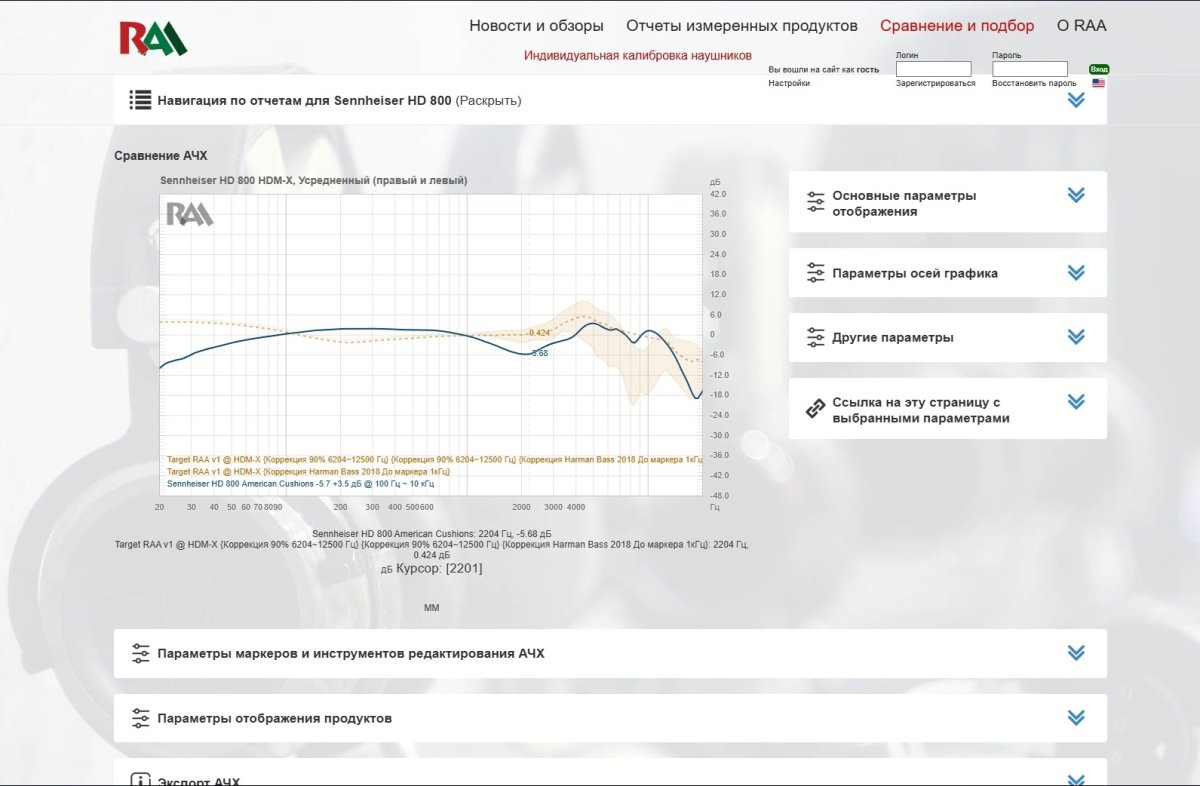The height and width of the screenshot is (786, 1200).
Task: Expand Параметры осей графика via its chevron
Action: pyautogui.click(x=1076, y=272)
